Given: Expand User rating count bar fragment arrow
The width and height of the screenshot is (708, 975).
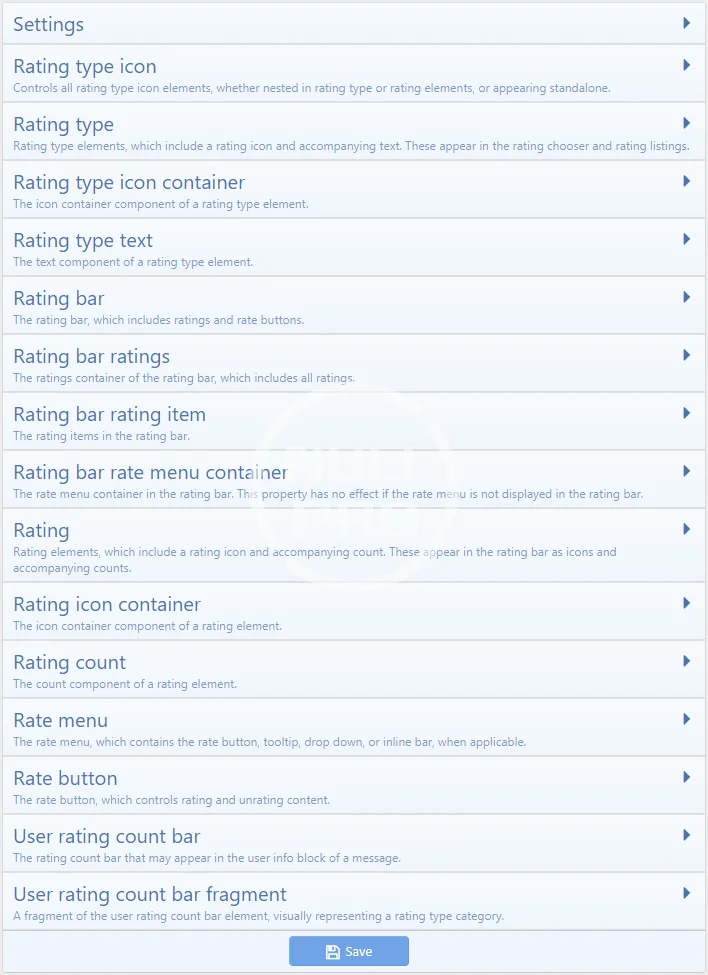Looking at the screenshot, I should pyautogui.click(x=687, y=893).
